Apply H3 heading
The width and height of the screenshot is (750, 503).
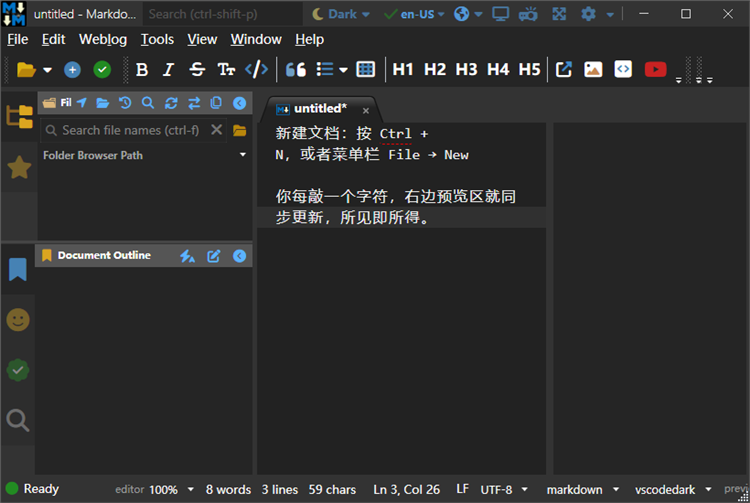[x=466, y=70]
